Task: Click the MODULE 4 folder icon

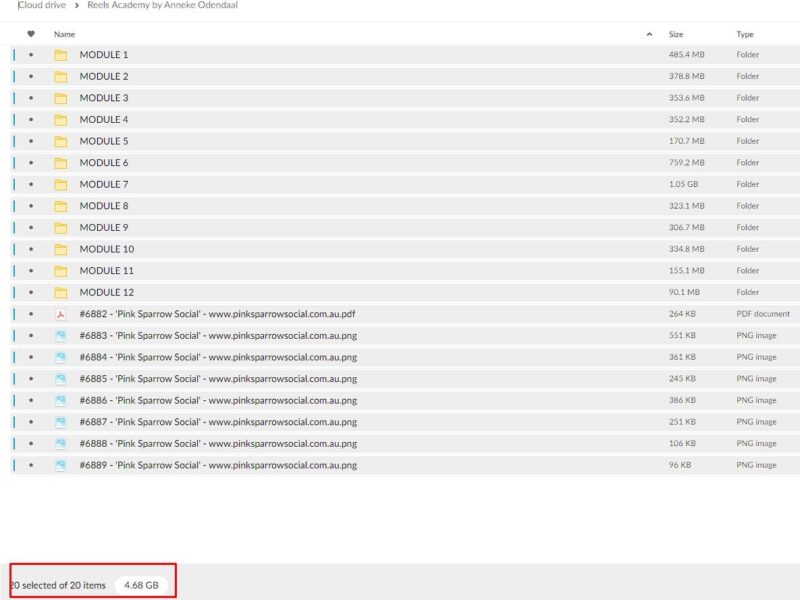Action: coord(61,120)
